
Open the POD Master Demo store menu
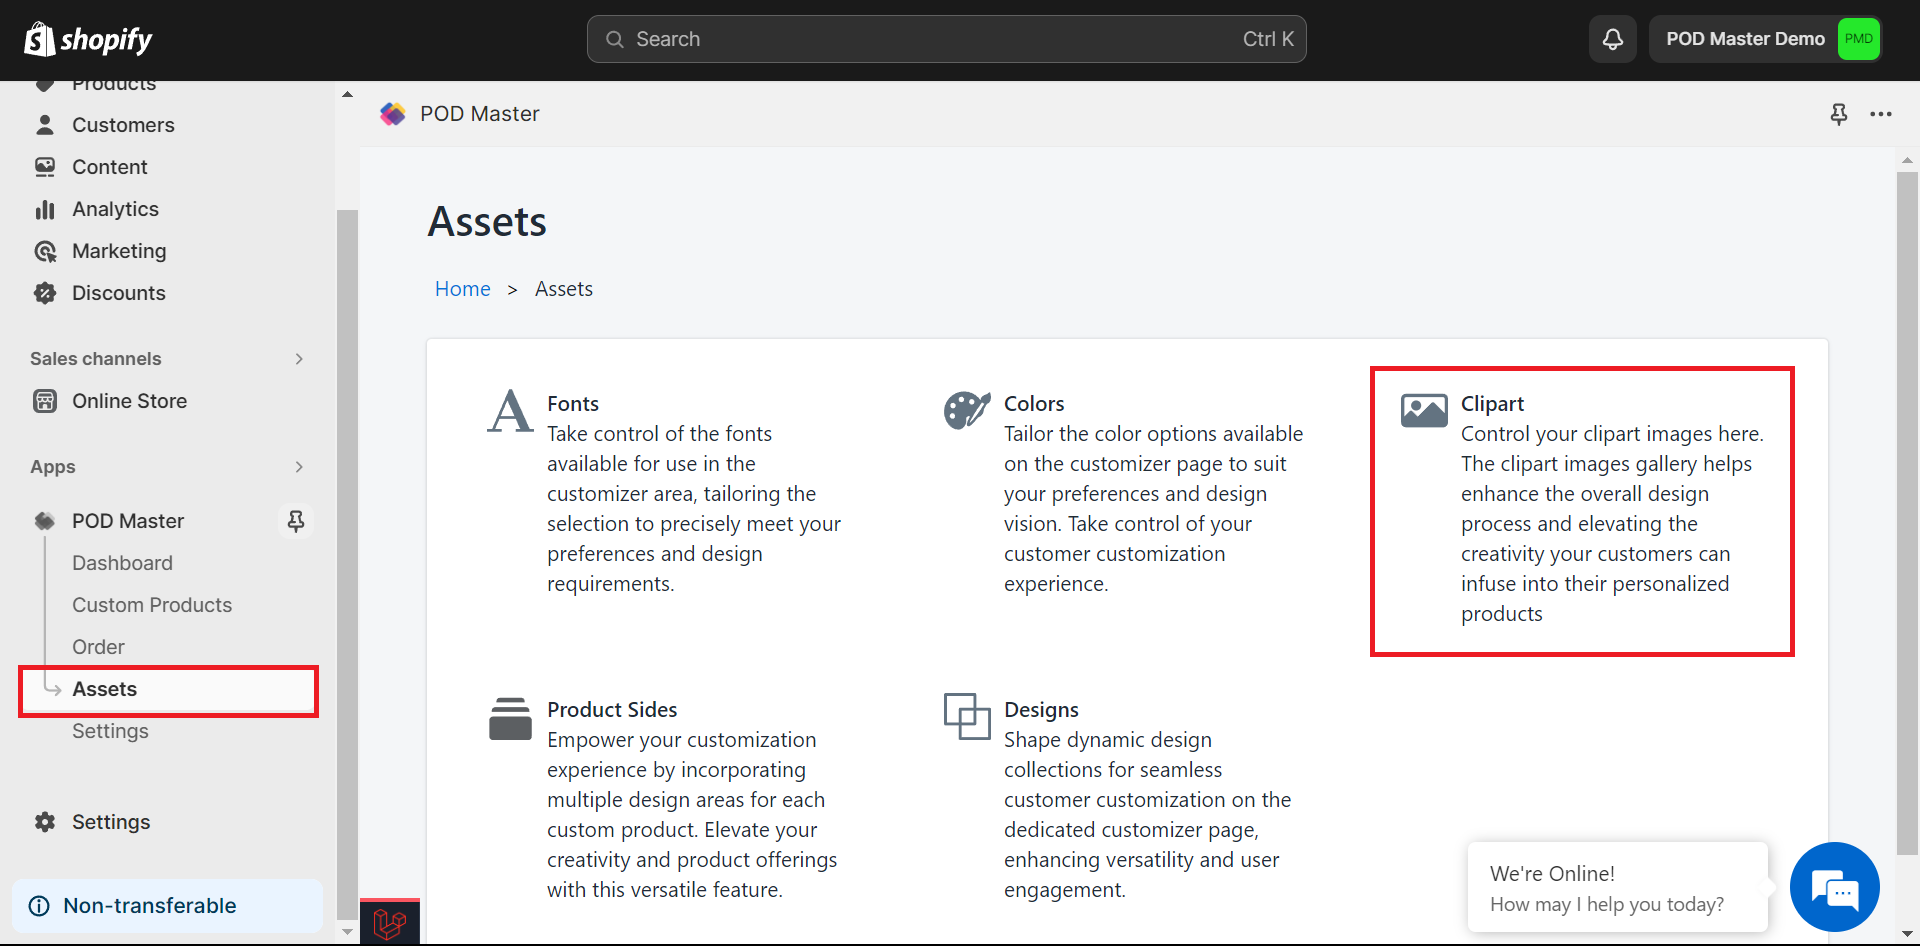pos(1766,39)
